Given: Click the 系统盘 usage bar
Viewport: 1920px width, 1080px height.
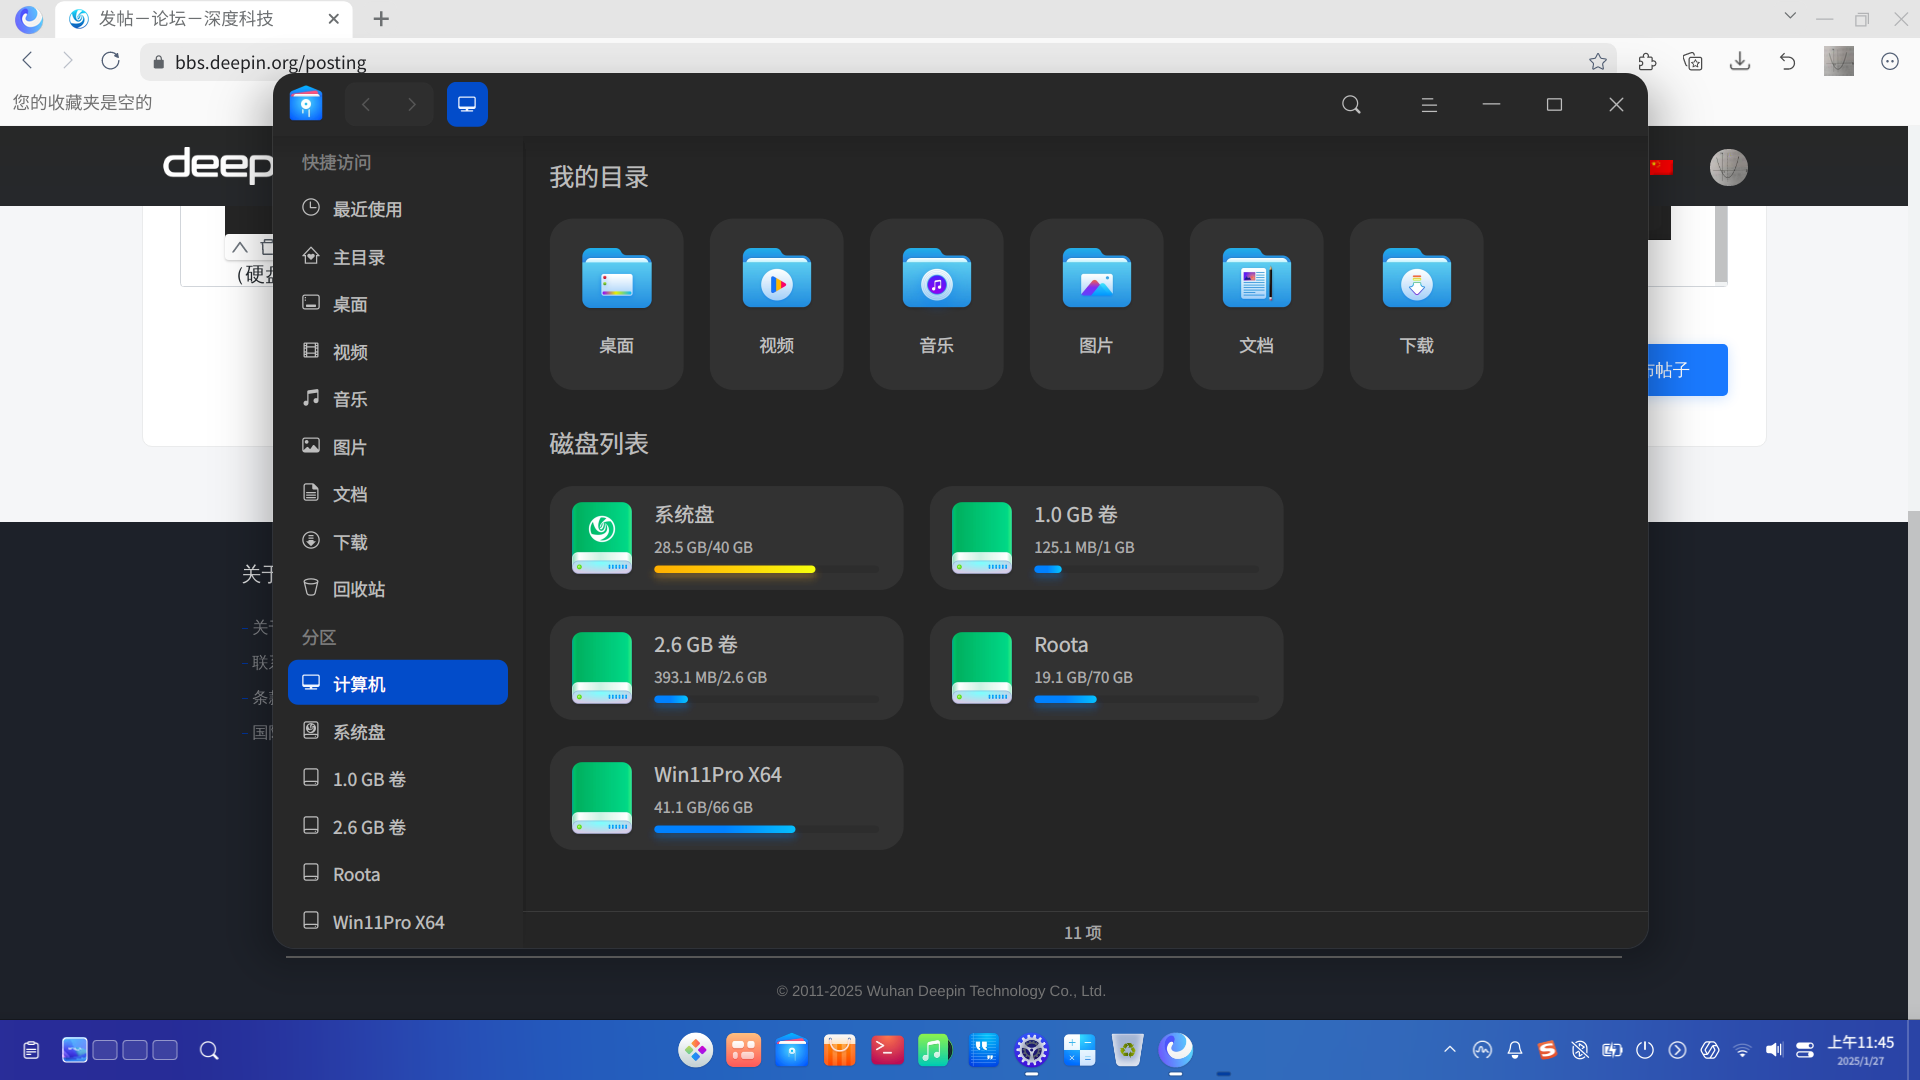Looking at the screenshot, I should tap(766, 569).
